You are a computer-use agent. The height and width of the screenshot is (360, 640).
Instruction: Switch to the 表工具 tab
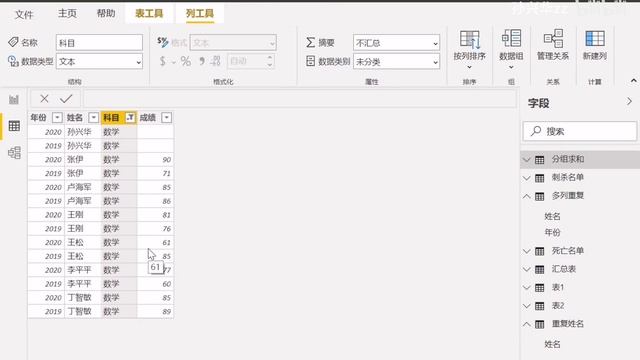pyautogui.click(x=149, y=13)
